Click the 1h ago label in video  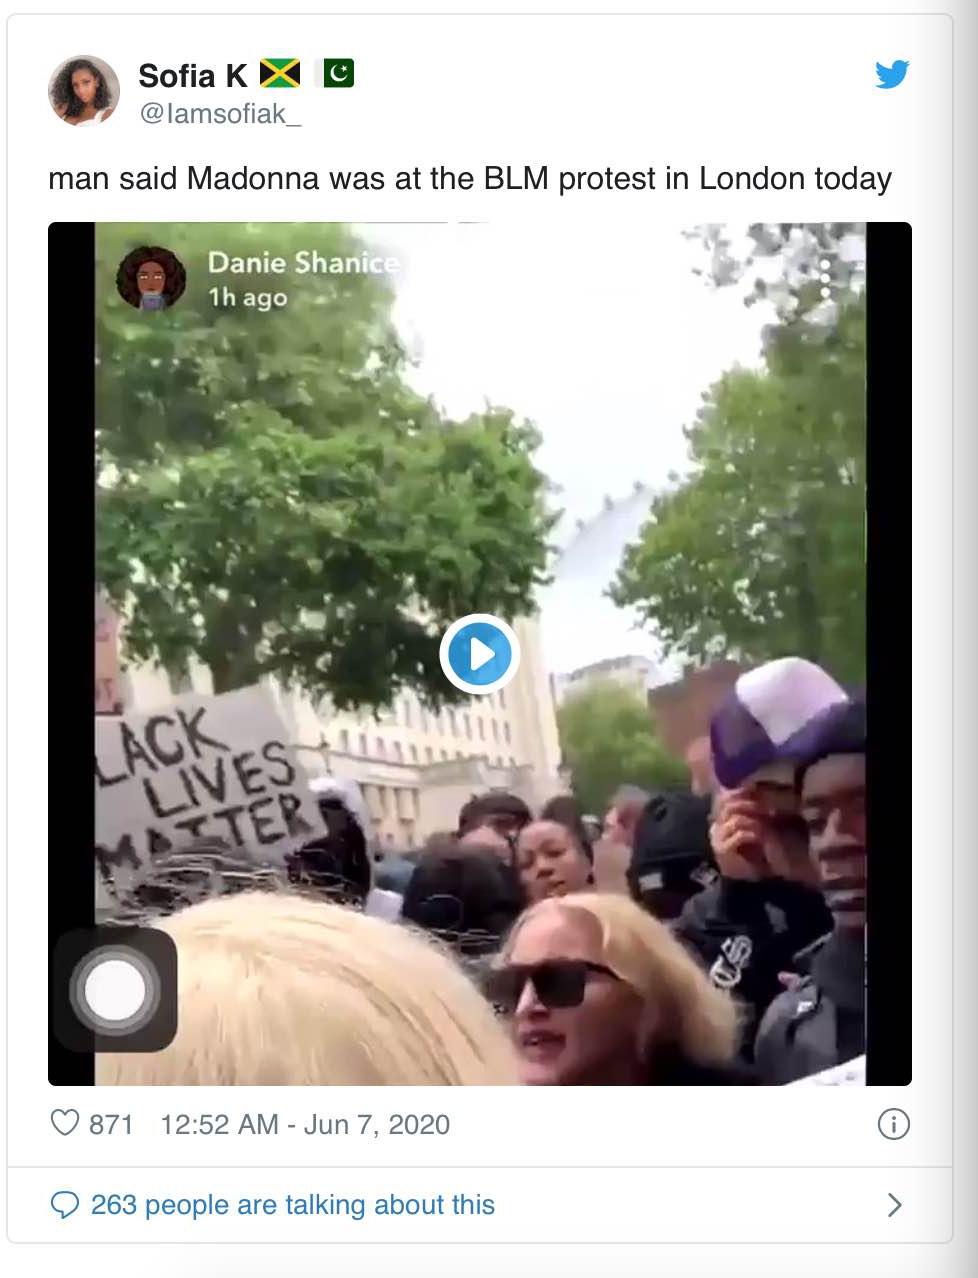(x=247, y=297)
